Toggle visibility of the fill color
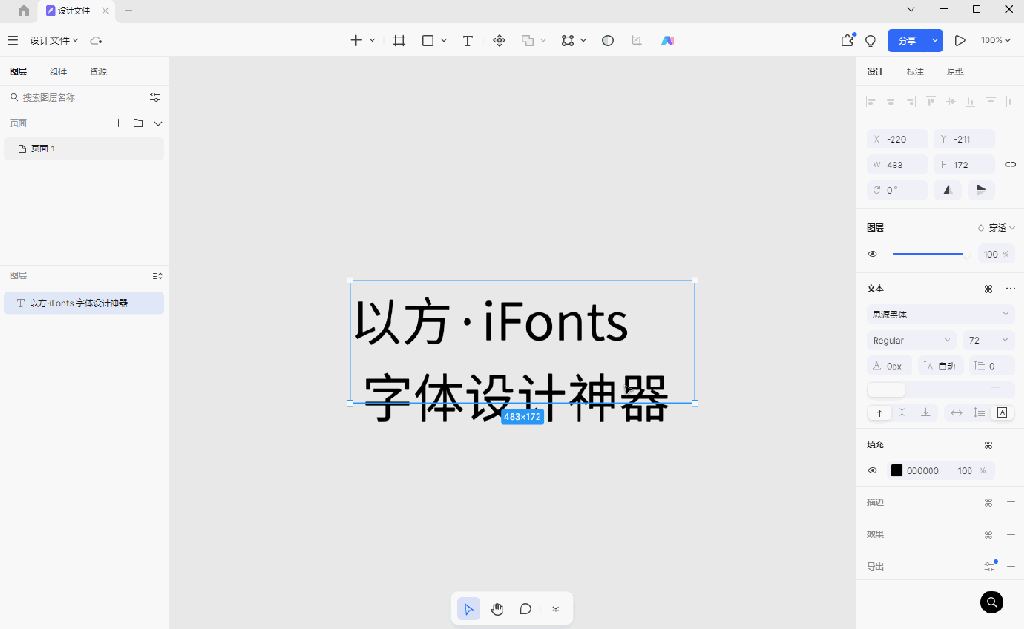1024x629 pixels. [871, 470]
